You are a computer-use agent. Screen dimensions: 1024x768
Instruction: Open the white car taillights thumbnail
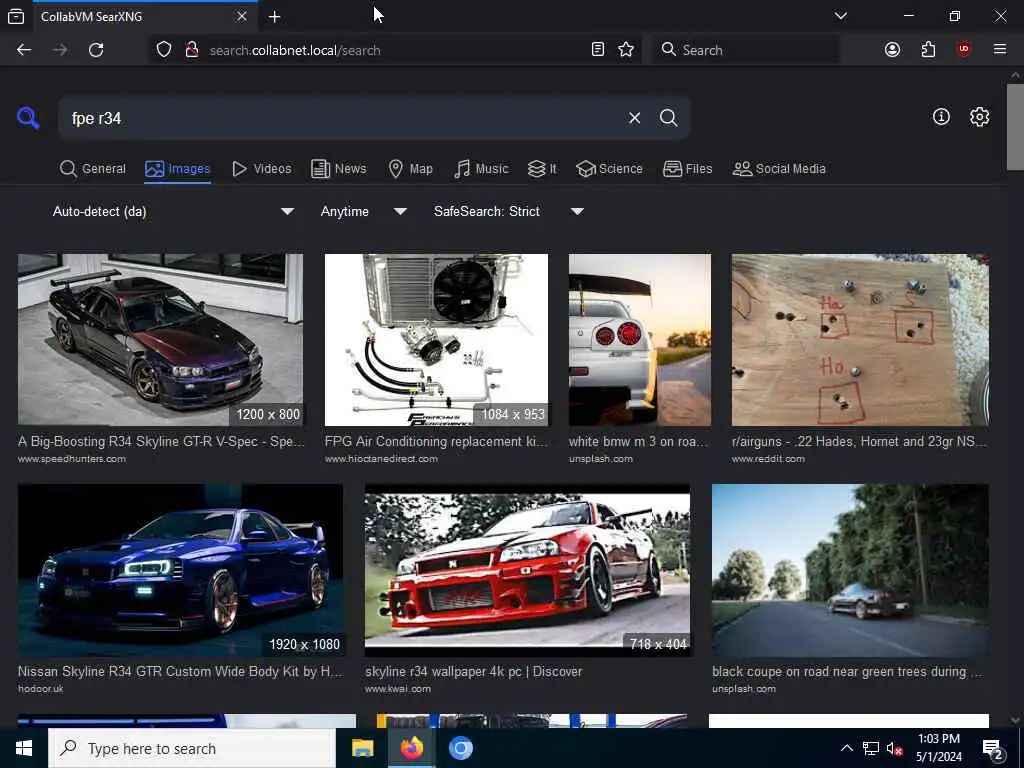pos(640,340)
